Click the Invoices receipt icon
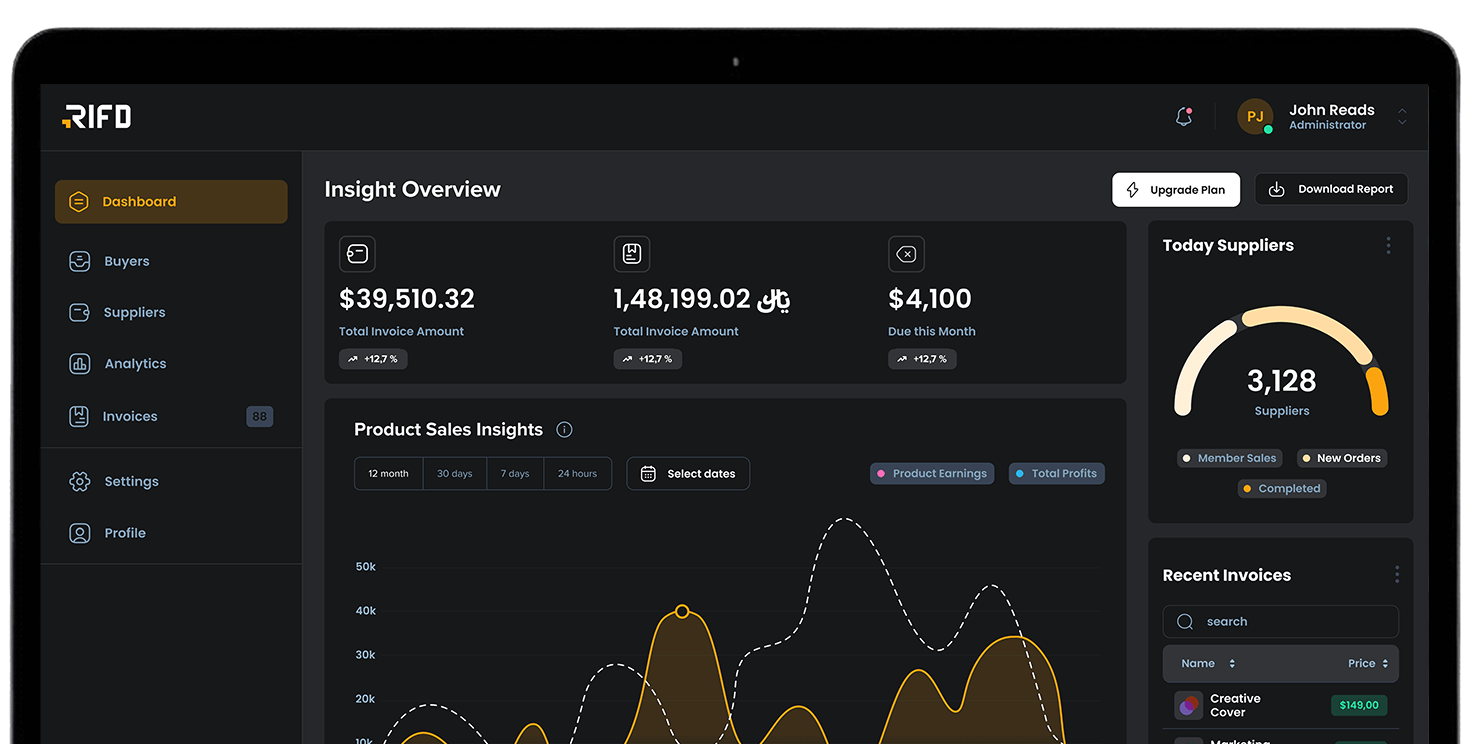Viewport: 1467px width, 744px height. [79, 416]
